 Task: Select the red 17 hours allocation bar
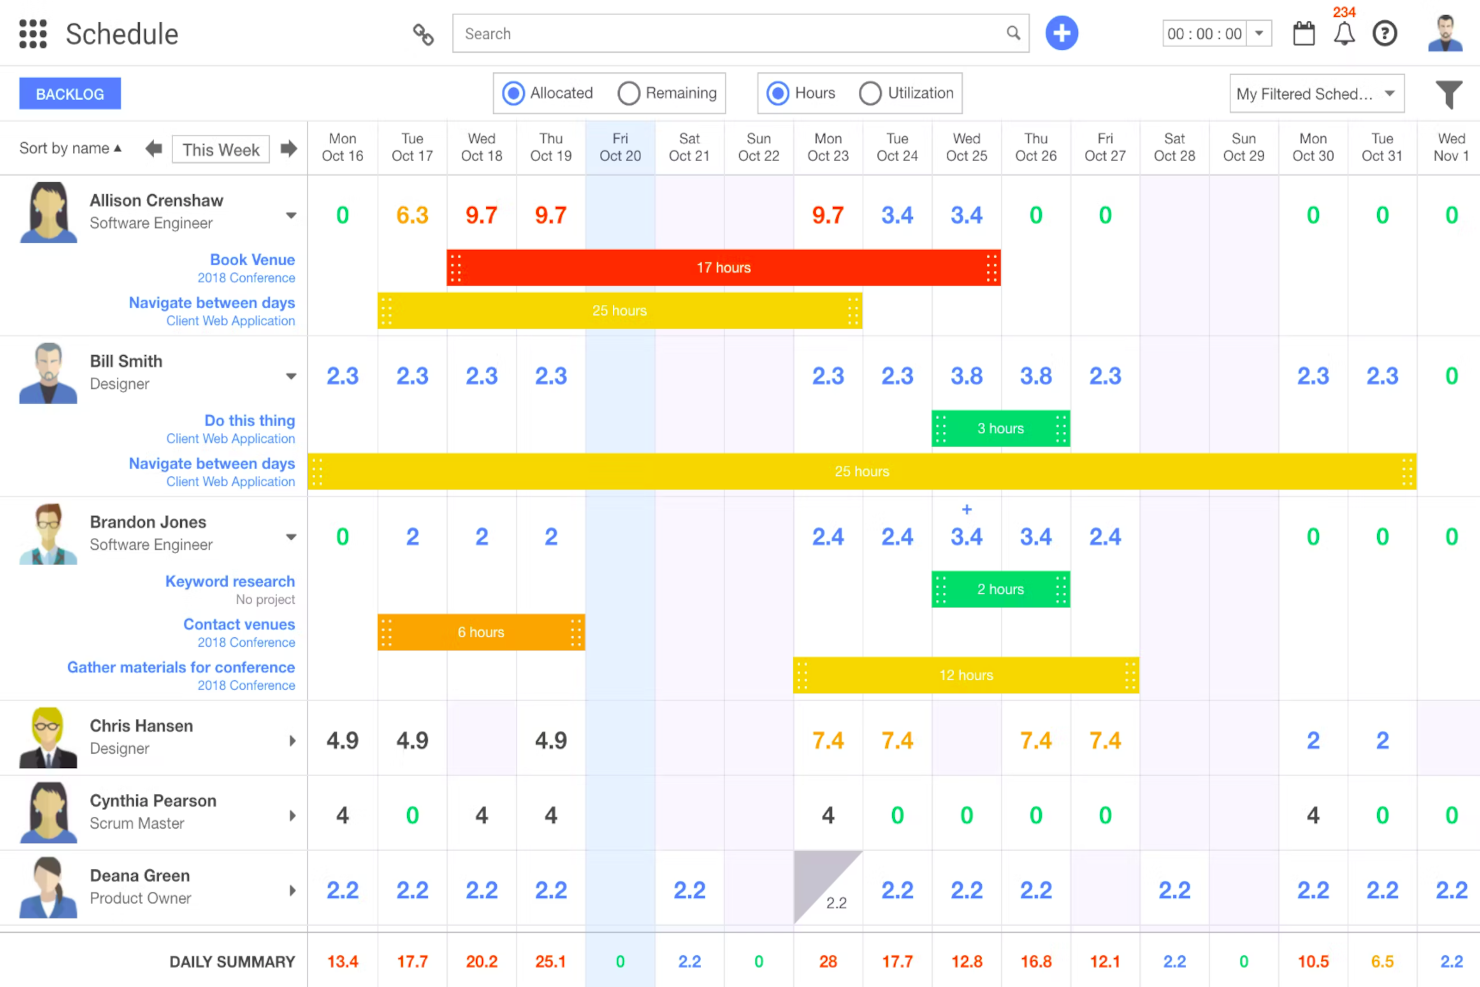(723, 268)
